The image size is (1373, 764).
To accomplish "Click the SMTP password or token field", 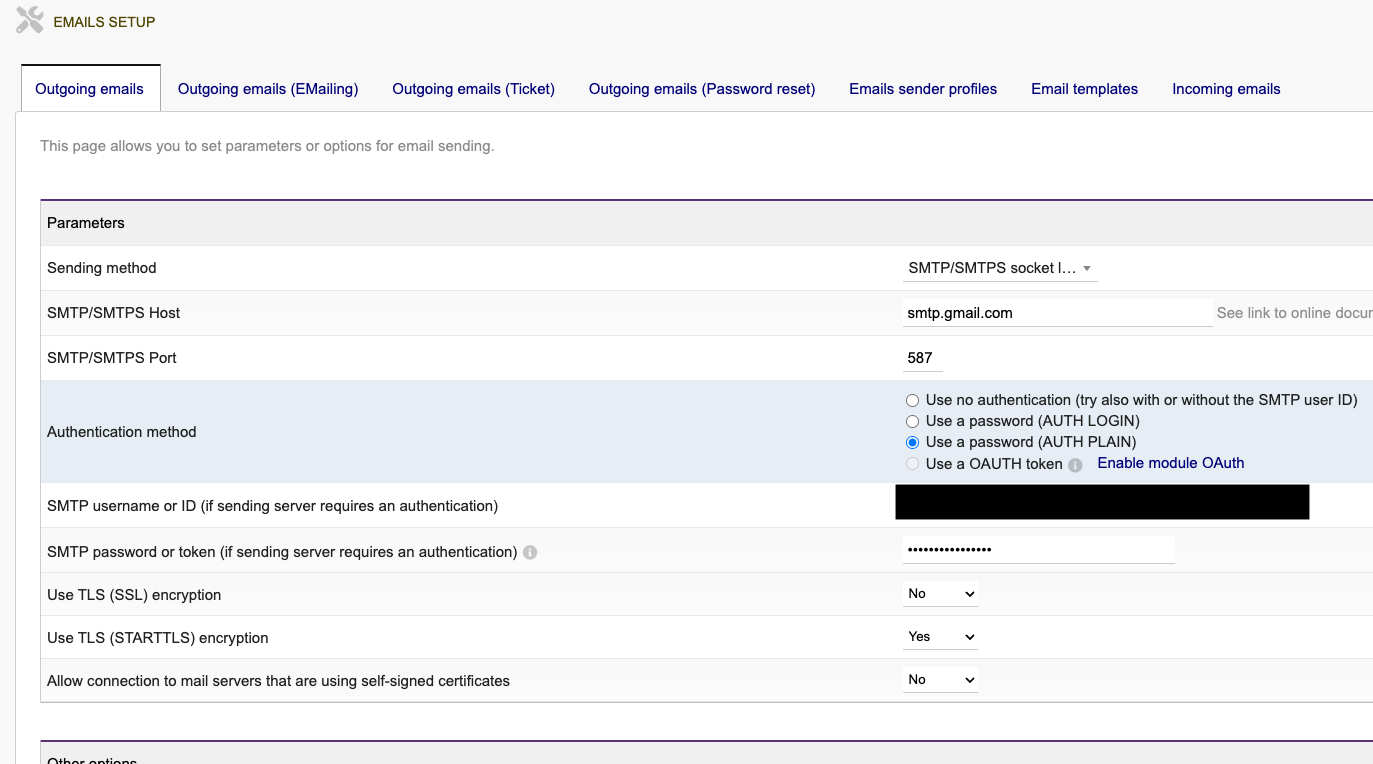I will (1038, 550).
